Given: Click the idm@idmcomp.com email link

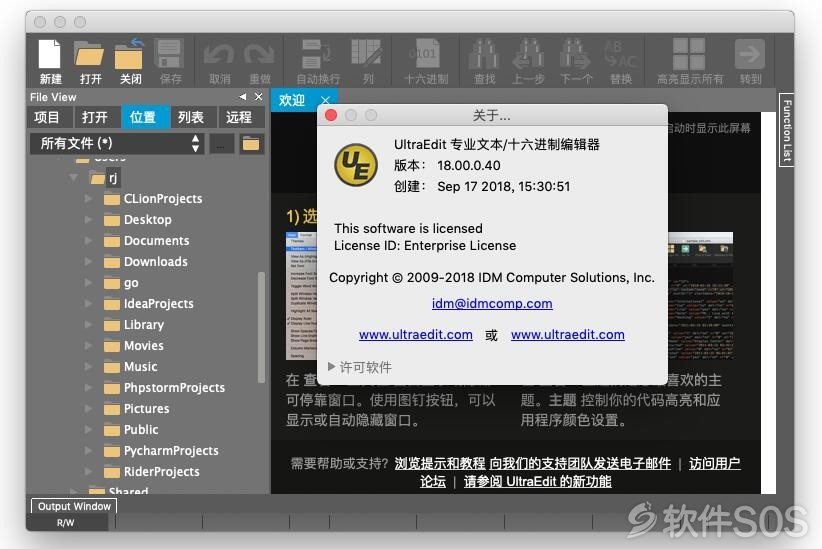Looking at the screenshot, I should tap(492, 304).
